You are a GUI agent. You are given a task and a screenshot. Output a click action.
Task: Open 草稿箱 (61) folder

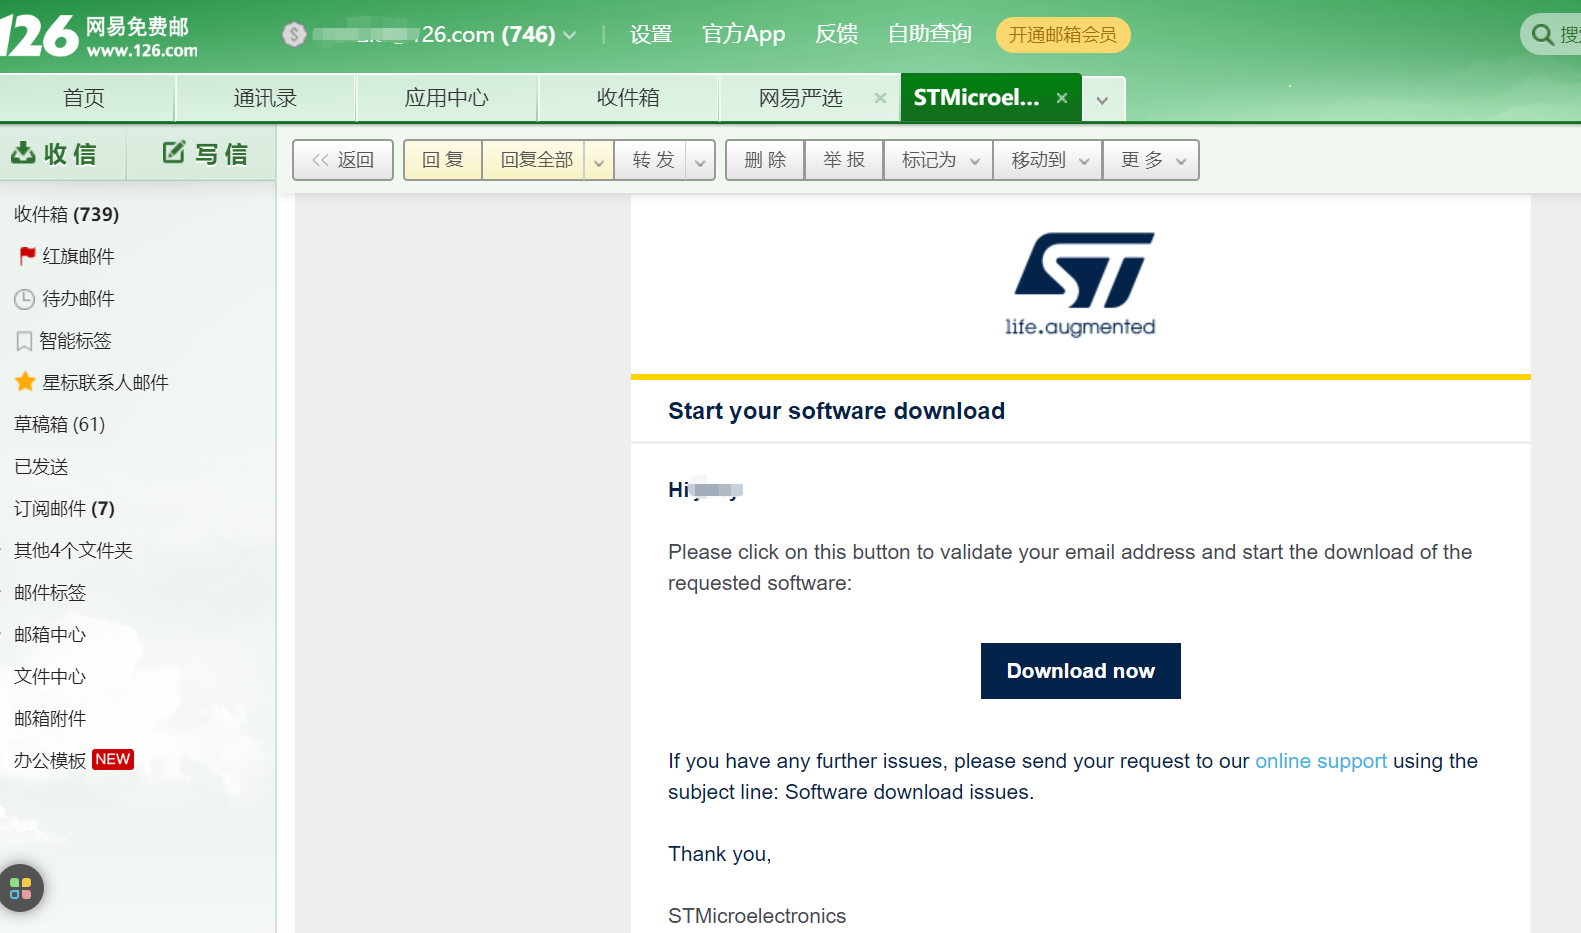[60, 424]
